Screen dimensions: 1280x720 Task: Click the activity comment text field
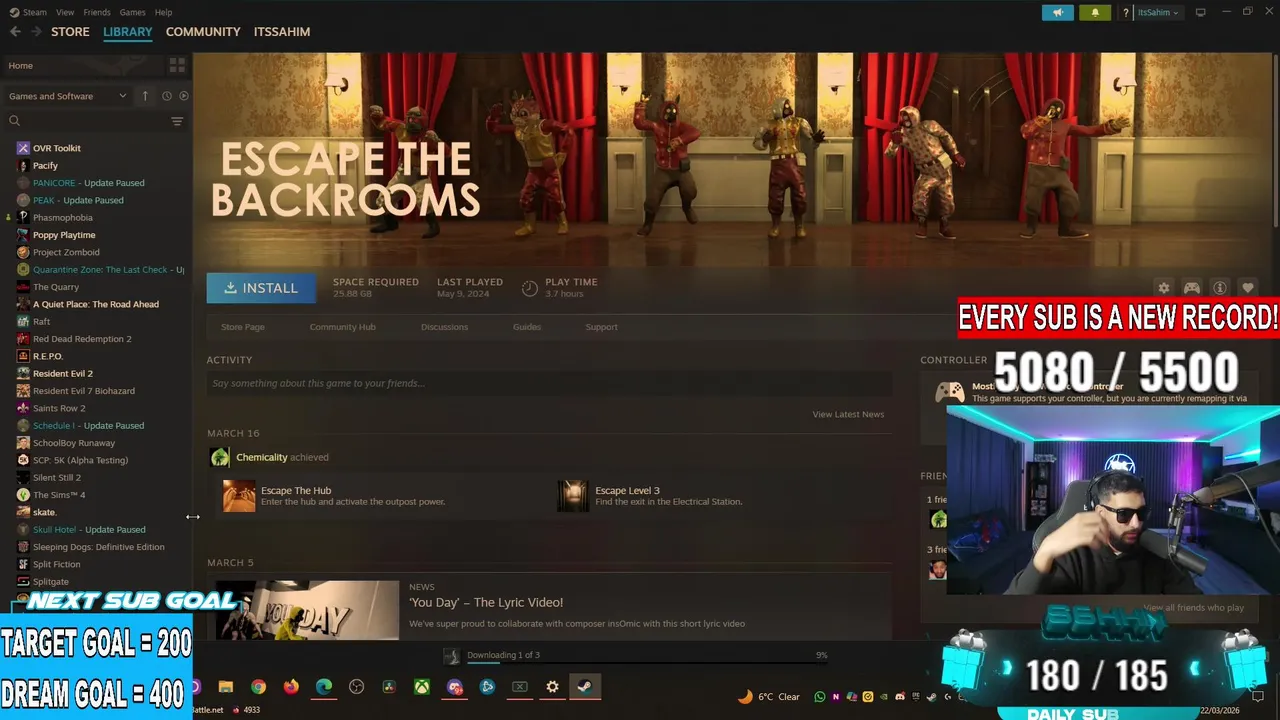coord(549,383)
